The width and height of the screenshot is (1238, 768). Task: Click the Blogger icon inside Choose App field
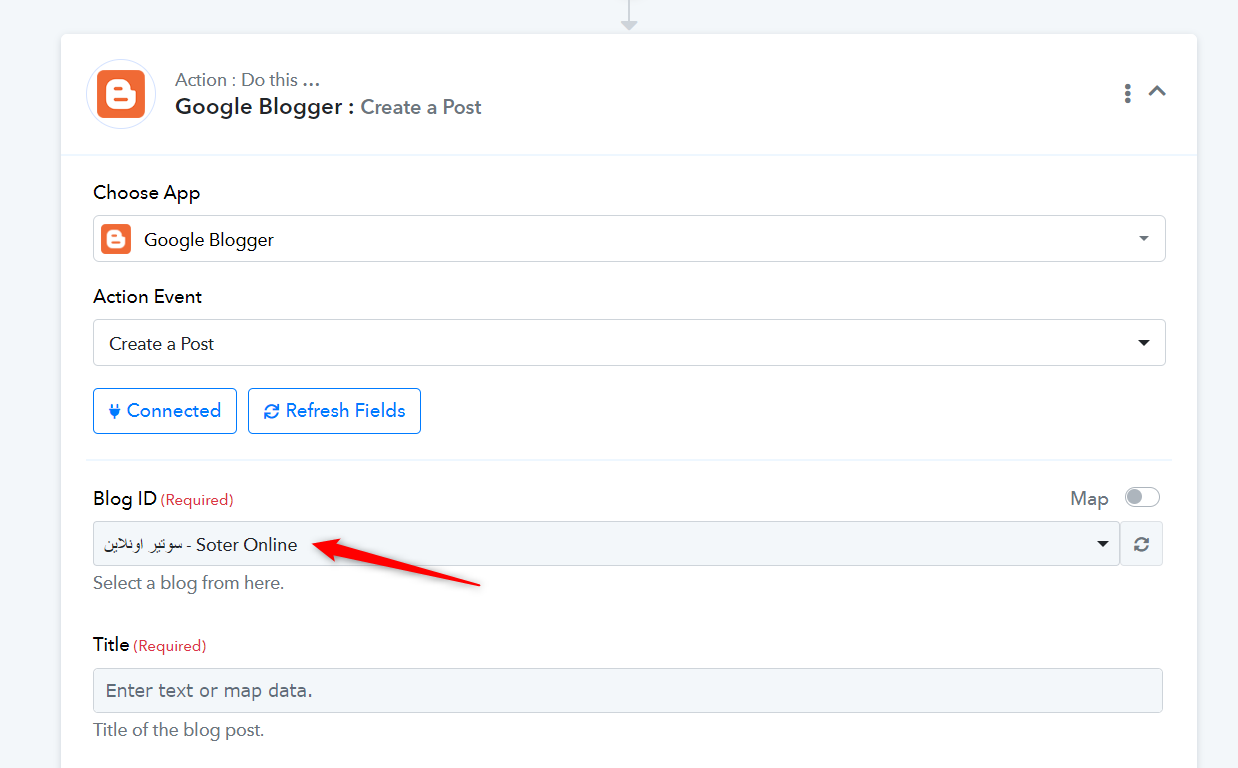pyautogui.click(x=117, y=239)
